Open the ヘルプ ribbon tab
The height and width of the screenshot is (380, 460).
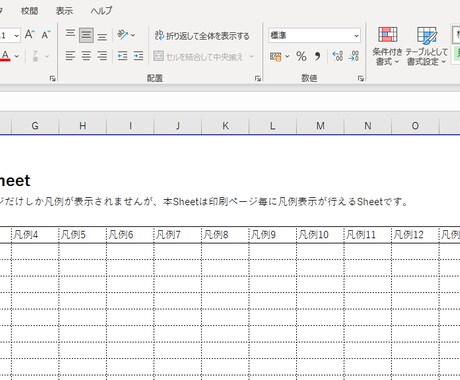101,11
